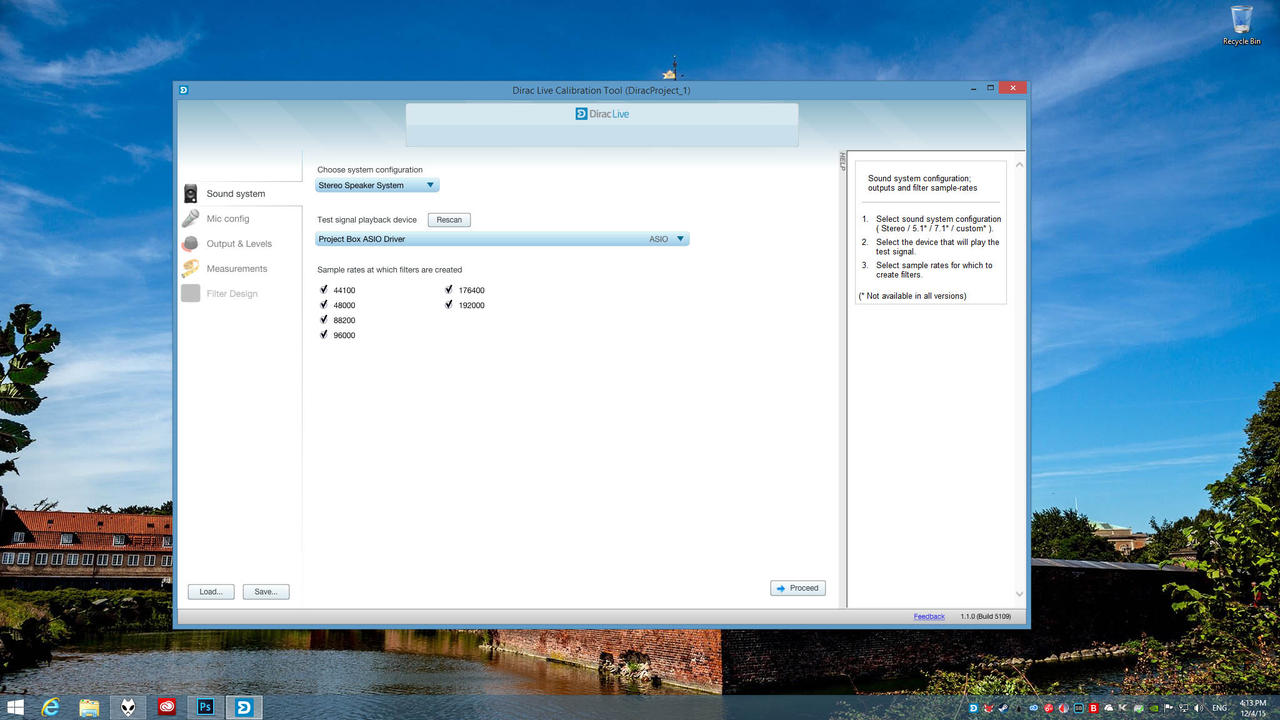The image size is (1280, 720).
Task: Open the Mic config step
Action: 228,219
